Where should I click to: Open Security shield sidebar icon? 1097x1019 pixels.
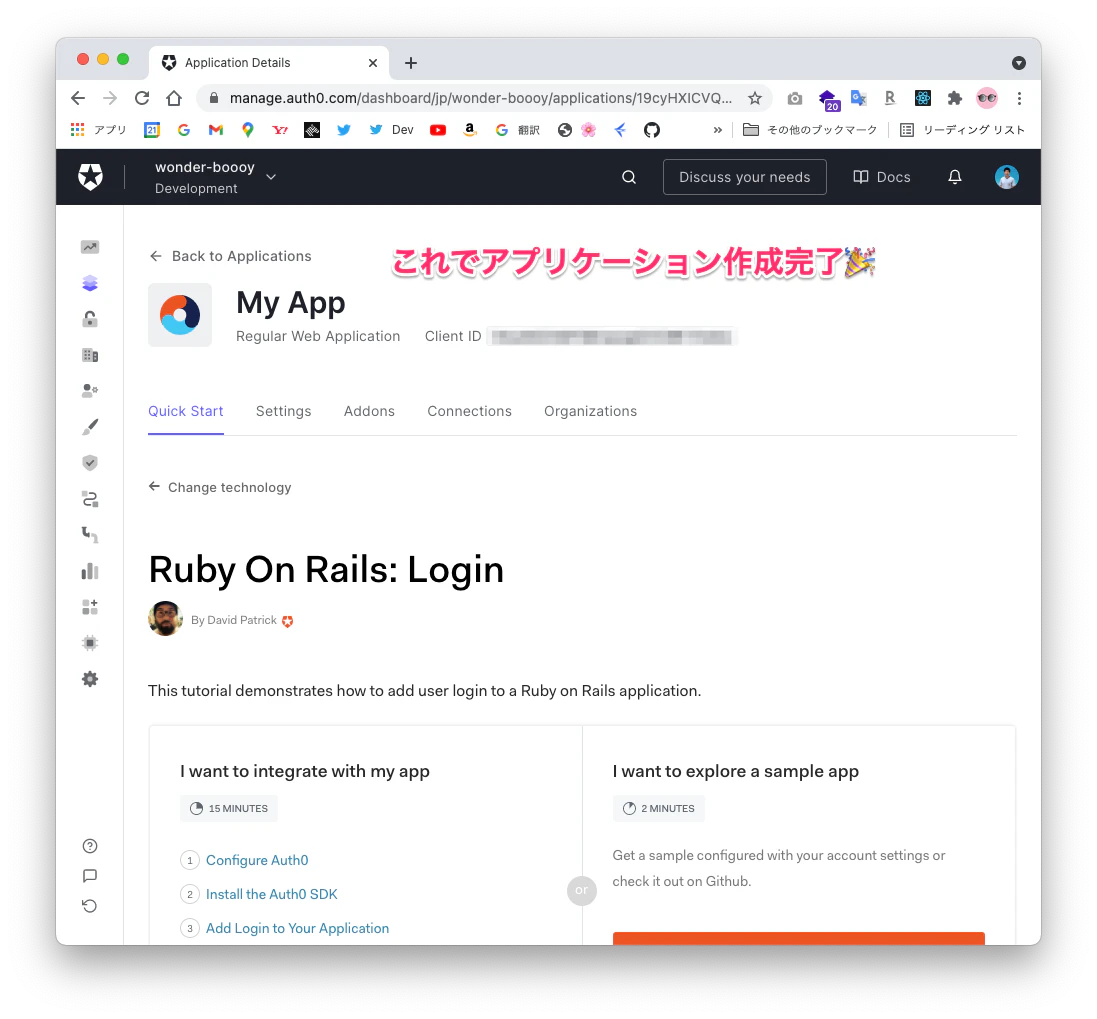coord(90,463)
